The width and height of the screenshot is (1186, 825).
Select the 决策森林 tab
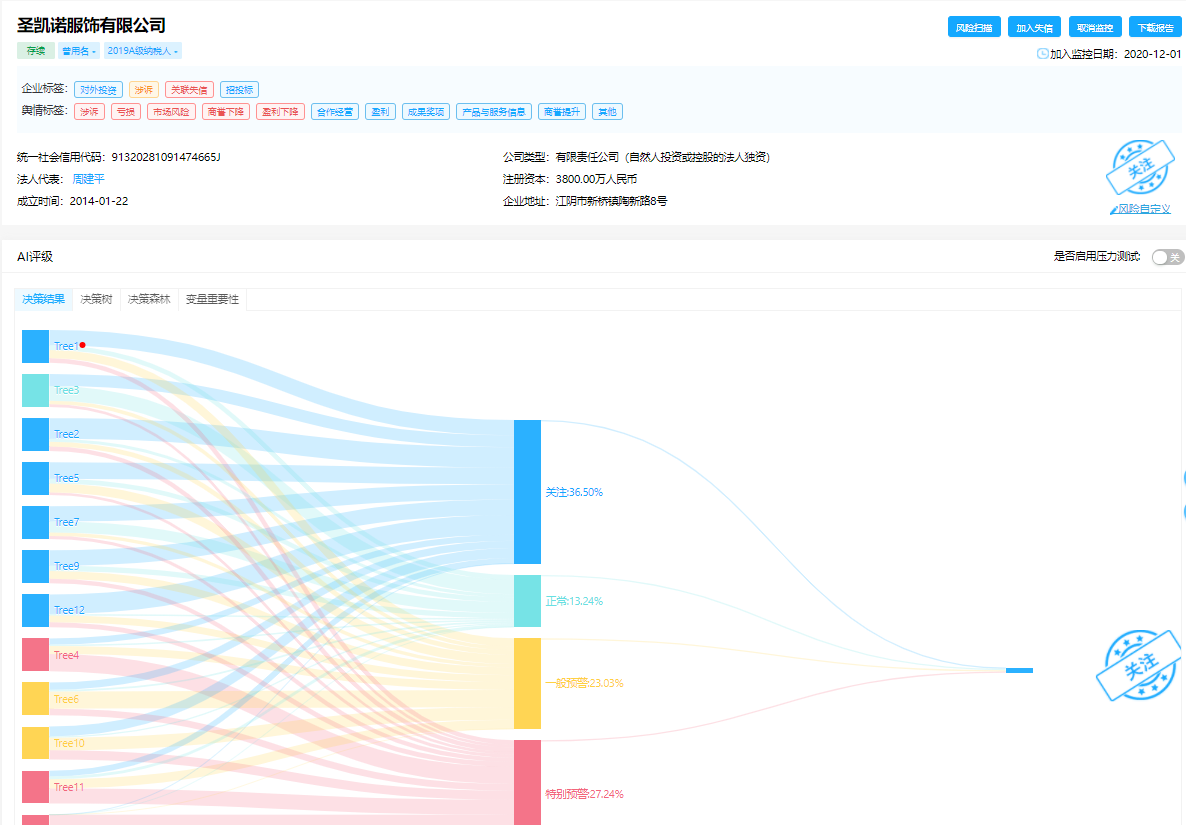click(x=149, y=299)
